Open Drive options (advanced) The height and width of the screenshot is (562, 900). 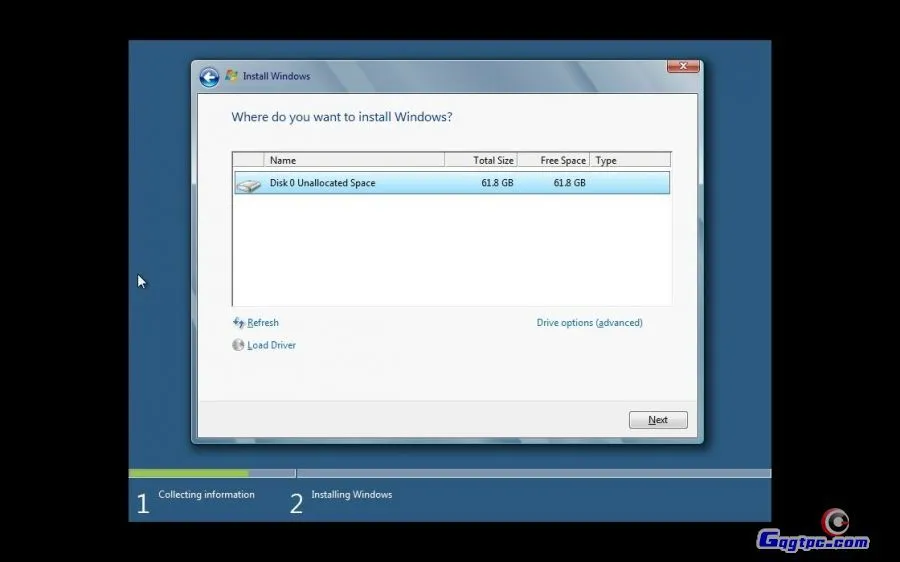[589, 323]
